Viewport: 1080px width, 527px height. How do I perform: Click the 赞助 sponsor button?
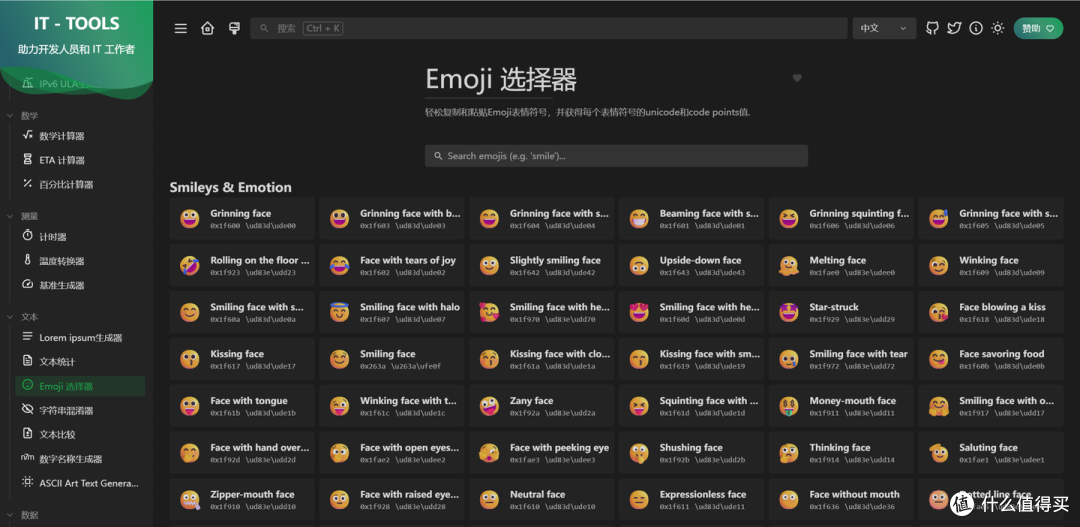(x=1038, y=28)
